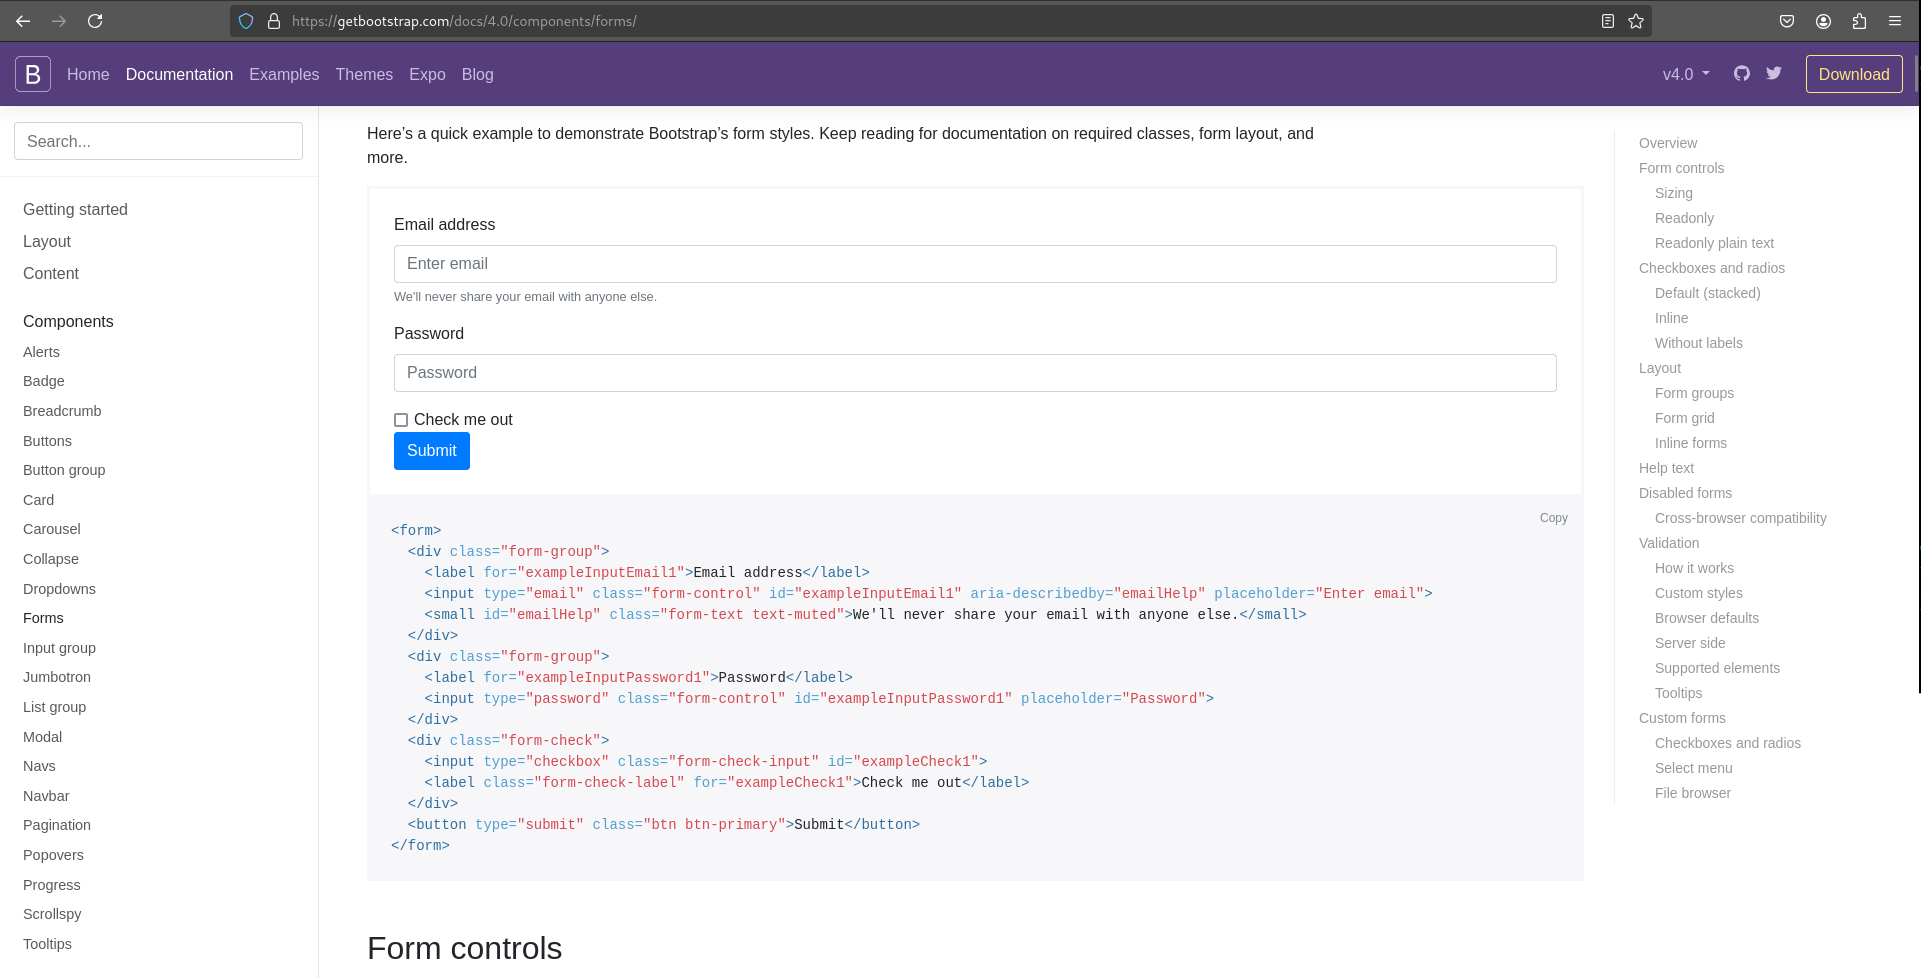This screenshot has height=978, width=1921.
Task: Open the Breadcrumb docs link
Action: click(62, 411)
